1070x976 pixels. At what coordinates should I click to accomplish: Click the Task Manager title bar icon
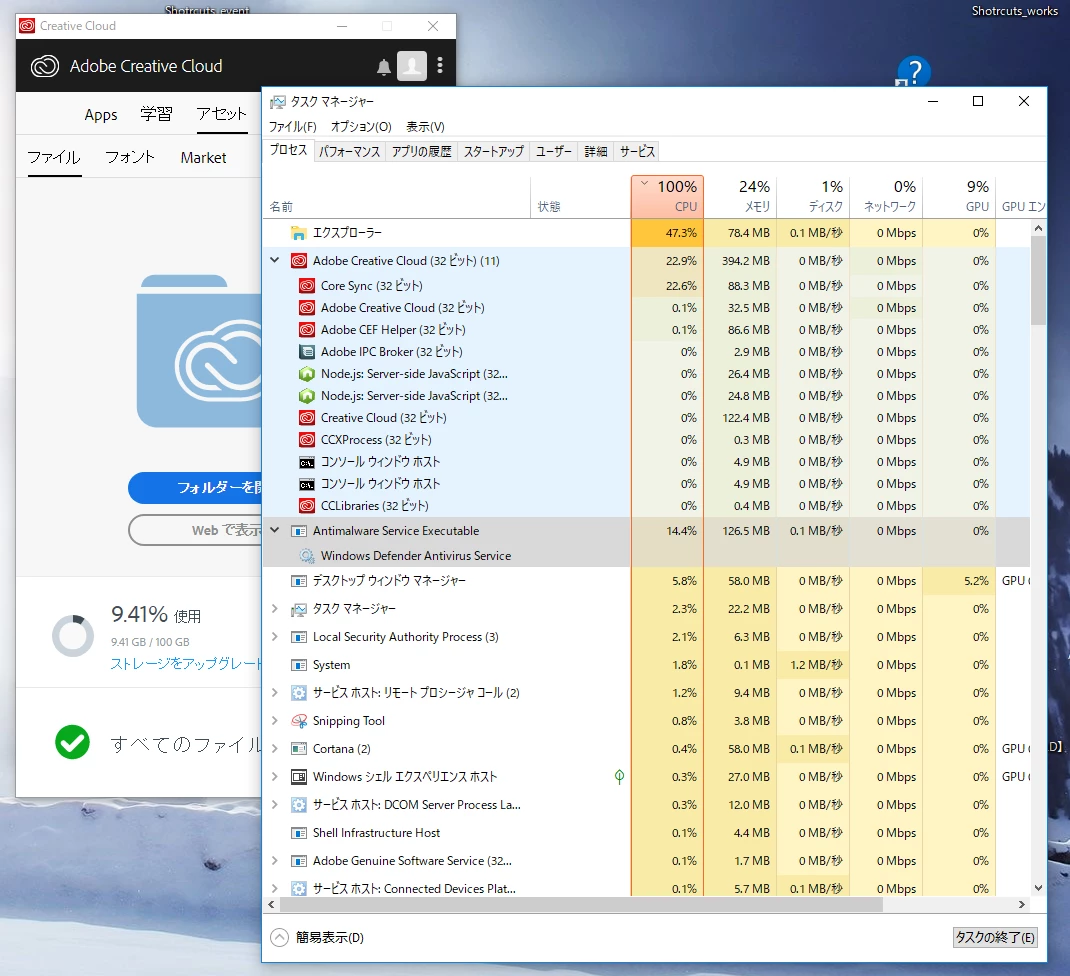[x=277, y=102]
